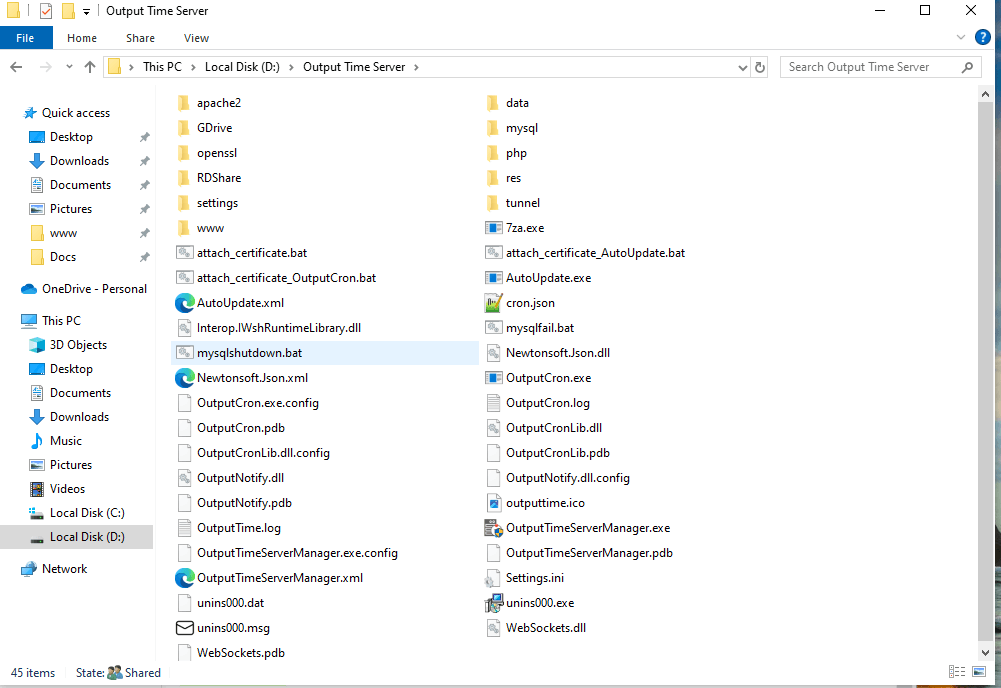Open Music in navigation pane
The height and width of the screenshot is (688, 1001).
coord(66,441)
